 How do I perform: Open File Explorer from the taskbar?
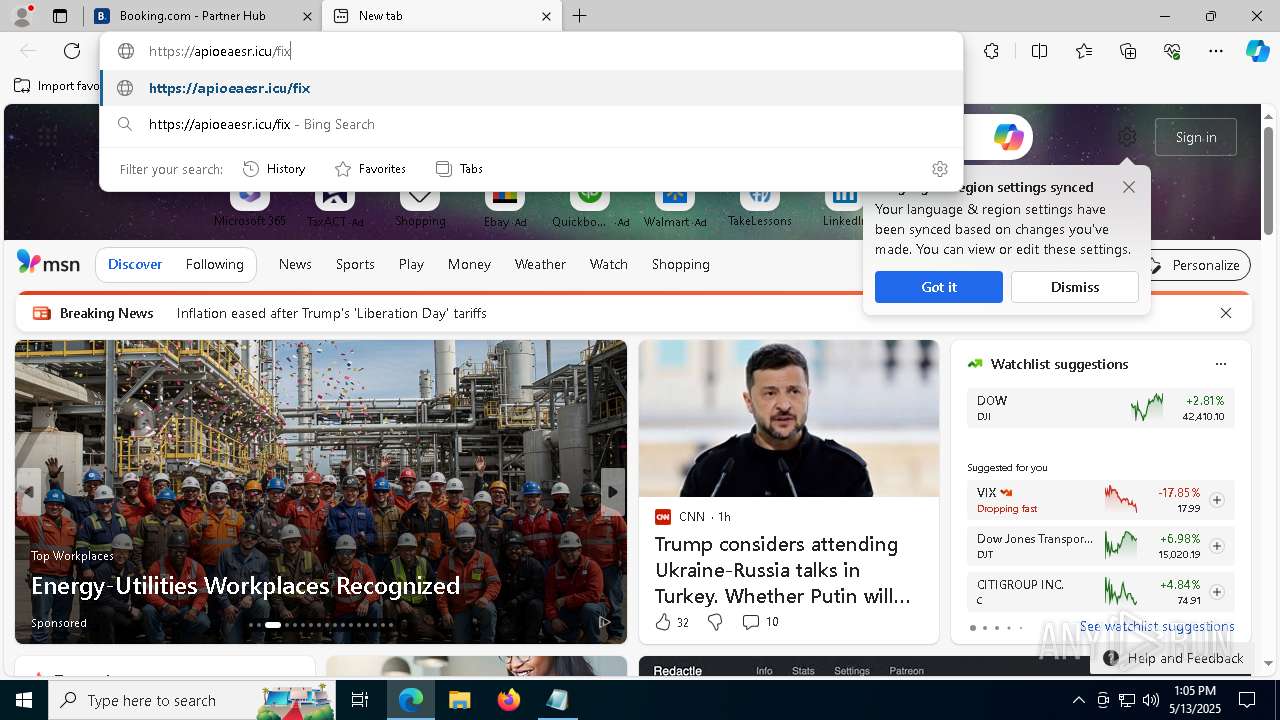[x=459, y=700]
